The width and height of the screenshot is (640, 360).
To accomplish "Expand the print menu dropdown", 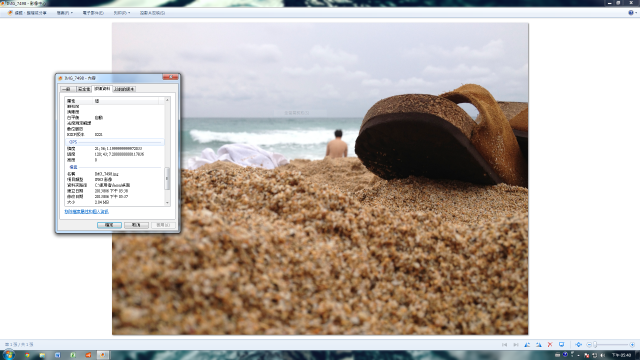I will pyautogui.click(x=122, y=13).
